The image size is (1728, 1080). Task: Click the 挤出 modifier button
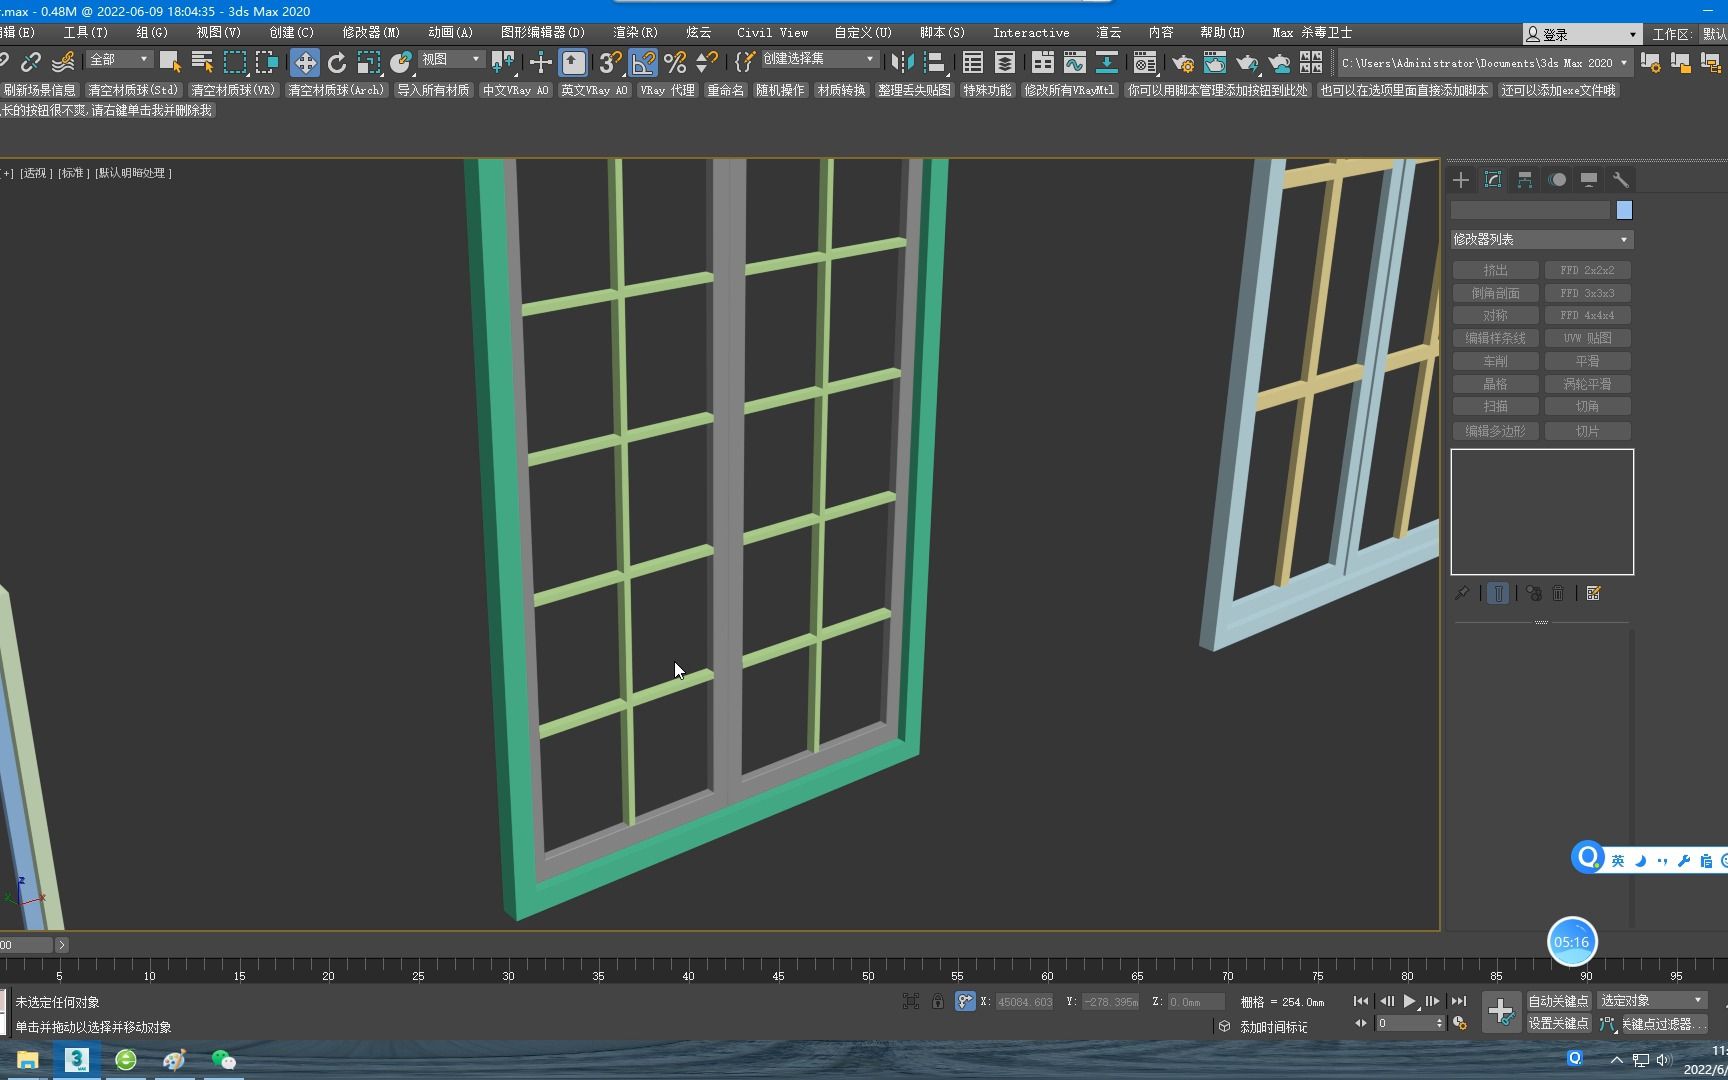[1495, 271]
